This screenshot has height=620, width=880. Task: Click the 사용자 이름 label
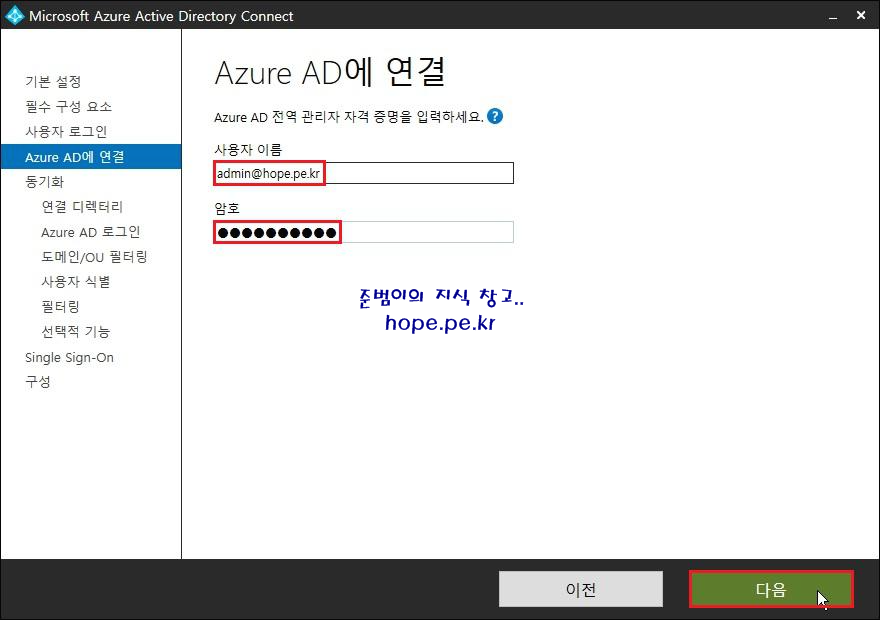tap(248, 150)
